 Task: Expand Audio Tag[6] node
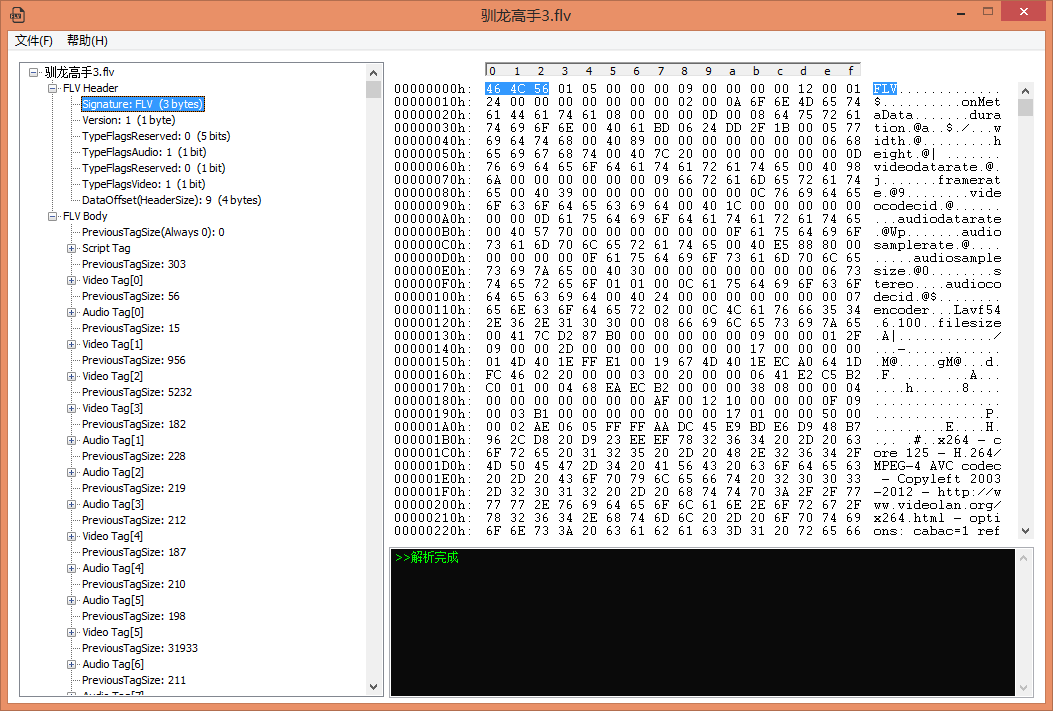pos(71,665)
